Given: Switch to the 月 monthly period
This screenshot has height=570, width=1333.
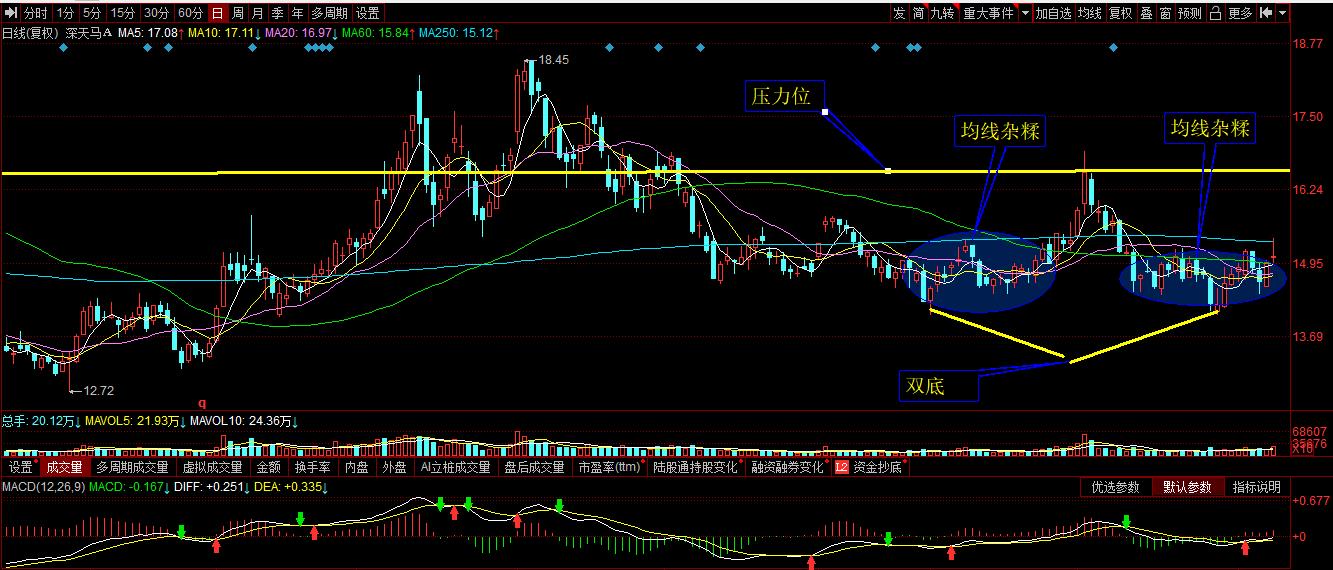Looking at the screenshot, I should [258, 13].
